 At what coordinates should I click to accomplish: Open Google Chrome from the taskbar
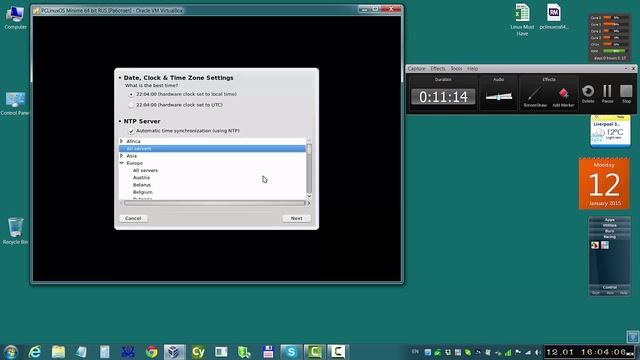(151, 351)
